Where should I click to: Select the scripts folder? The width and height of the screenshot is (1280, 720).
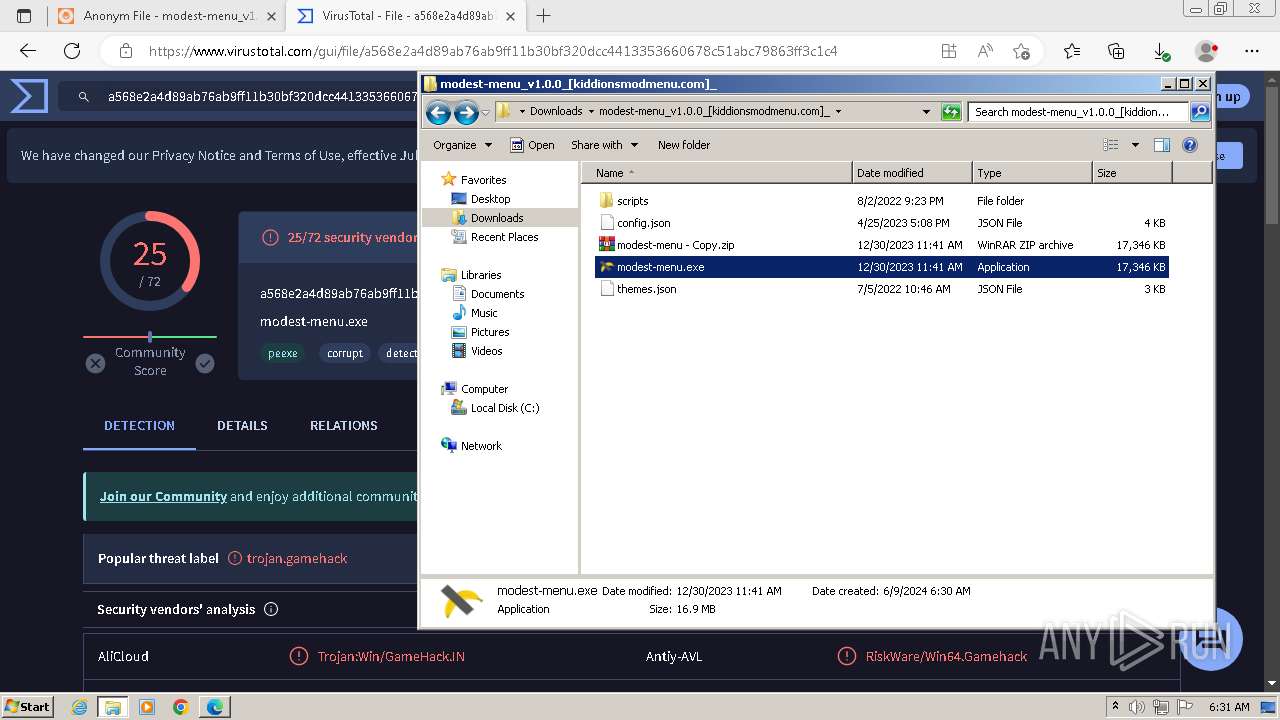coord(632,201)
